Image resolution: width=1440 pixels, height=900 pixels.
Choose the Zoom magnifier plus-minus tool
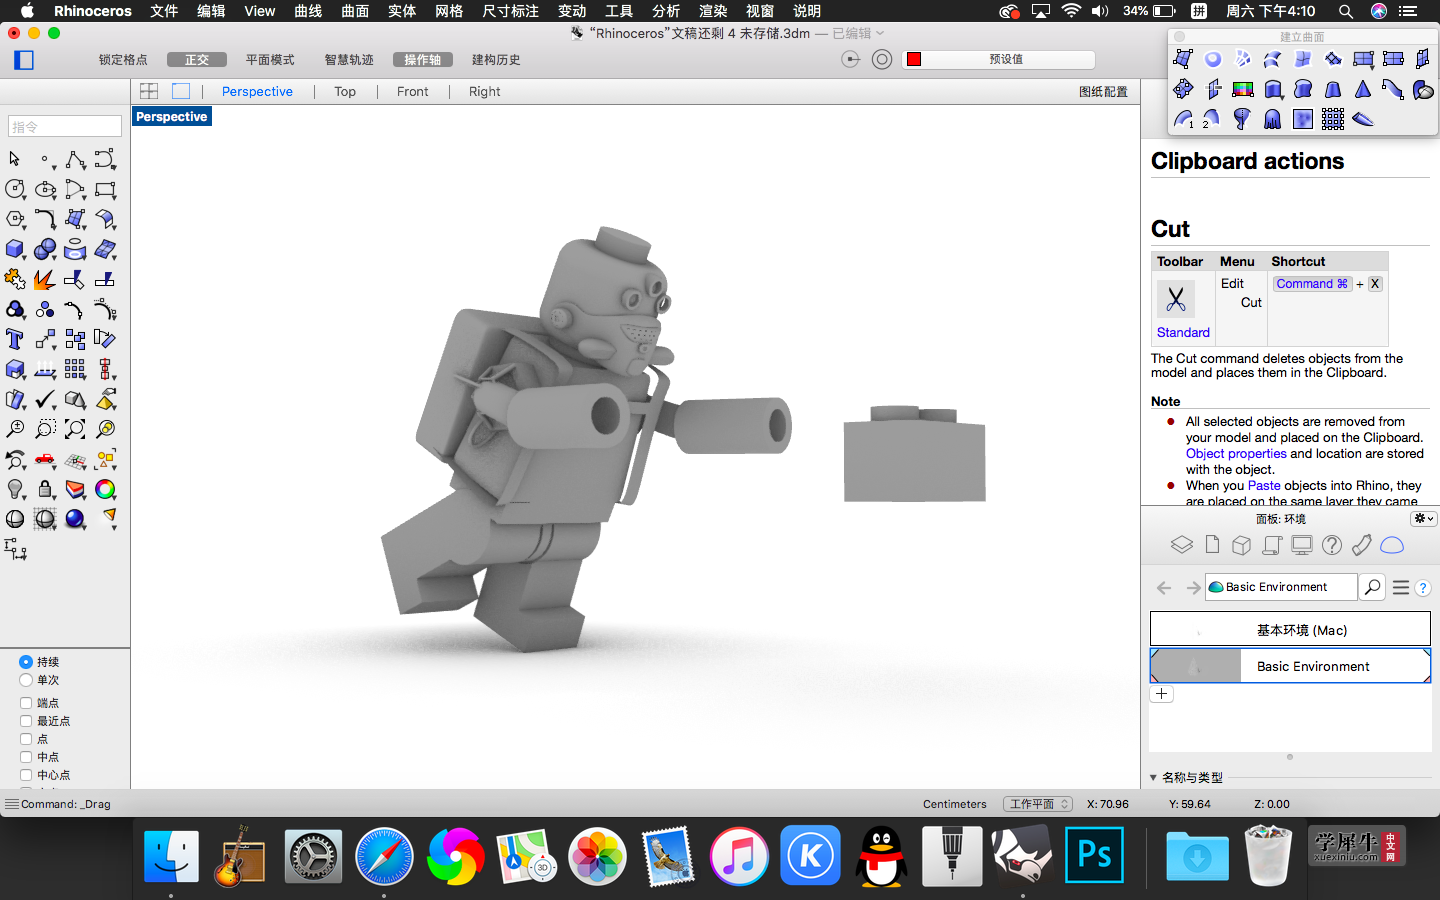pos(15,429)
